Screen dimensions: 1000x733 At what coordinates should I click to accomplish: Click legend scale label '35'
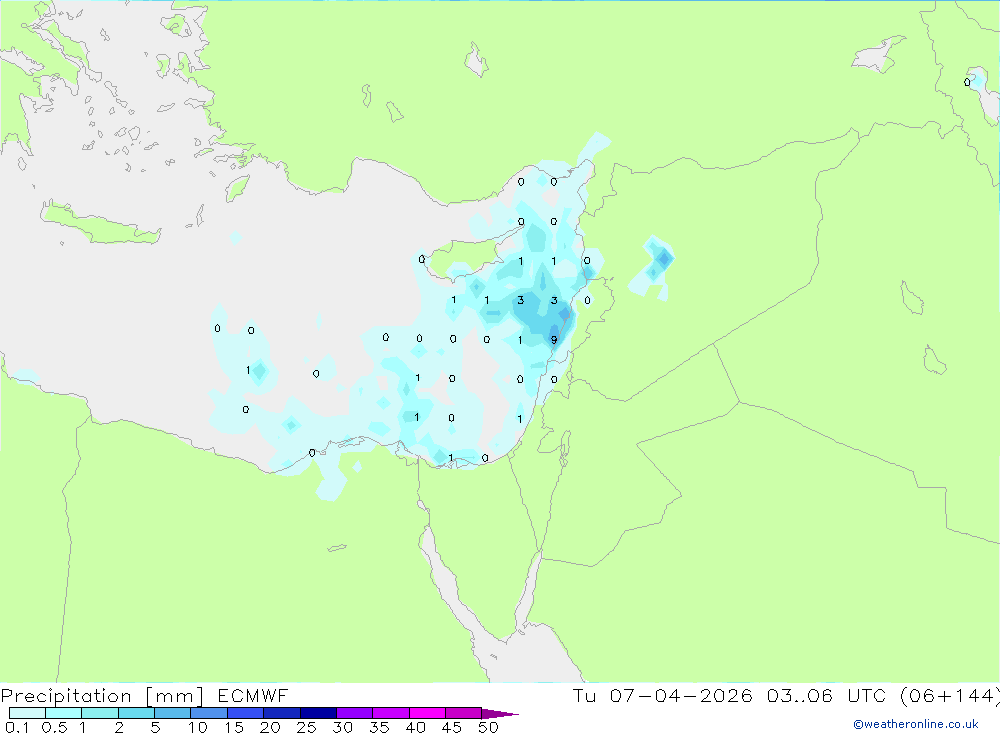pos(379,727)
